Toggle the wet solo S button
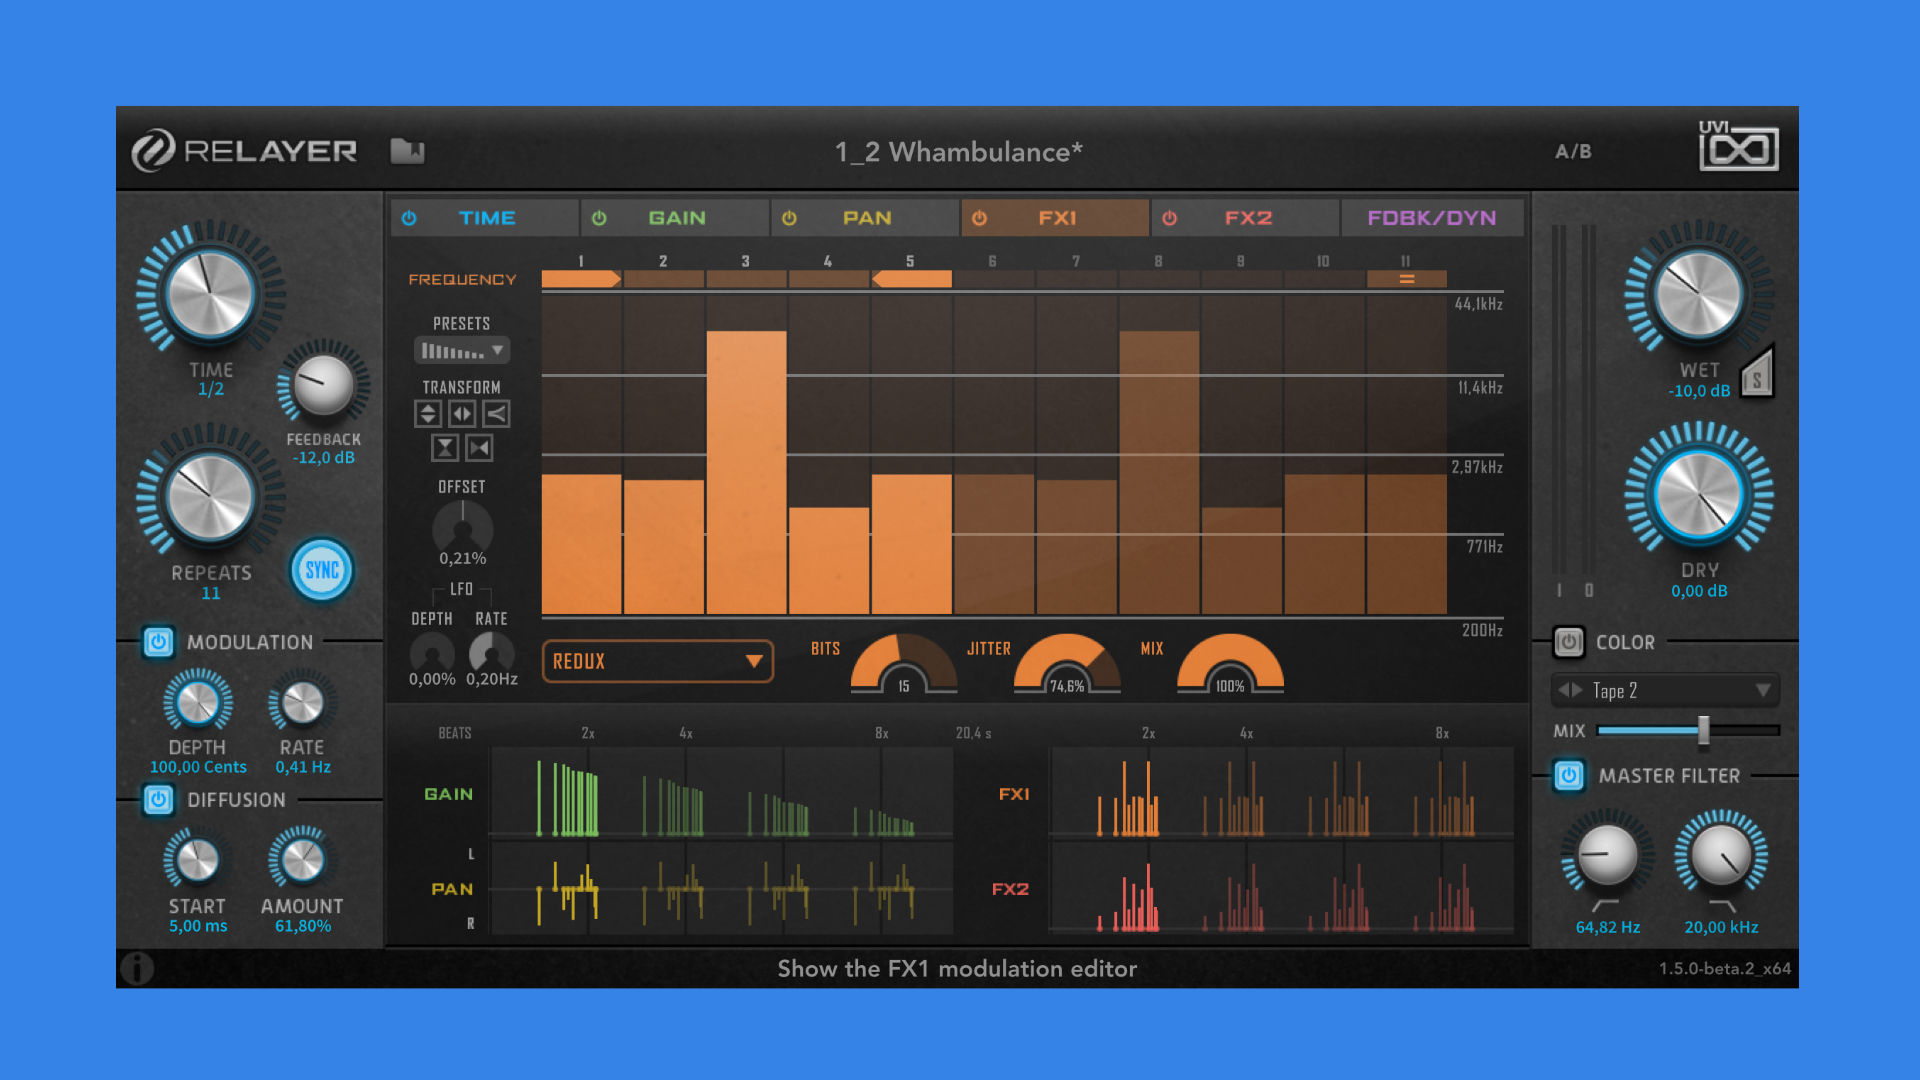The width and height of the screenshot is (1920, 1080). [x=1757, y=374]
